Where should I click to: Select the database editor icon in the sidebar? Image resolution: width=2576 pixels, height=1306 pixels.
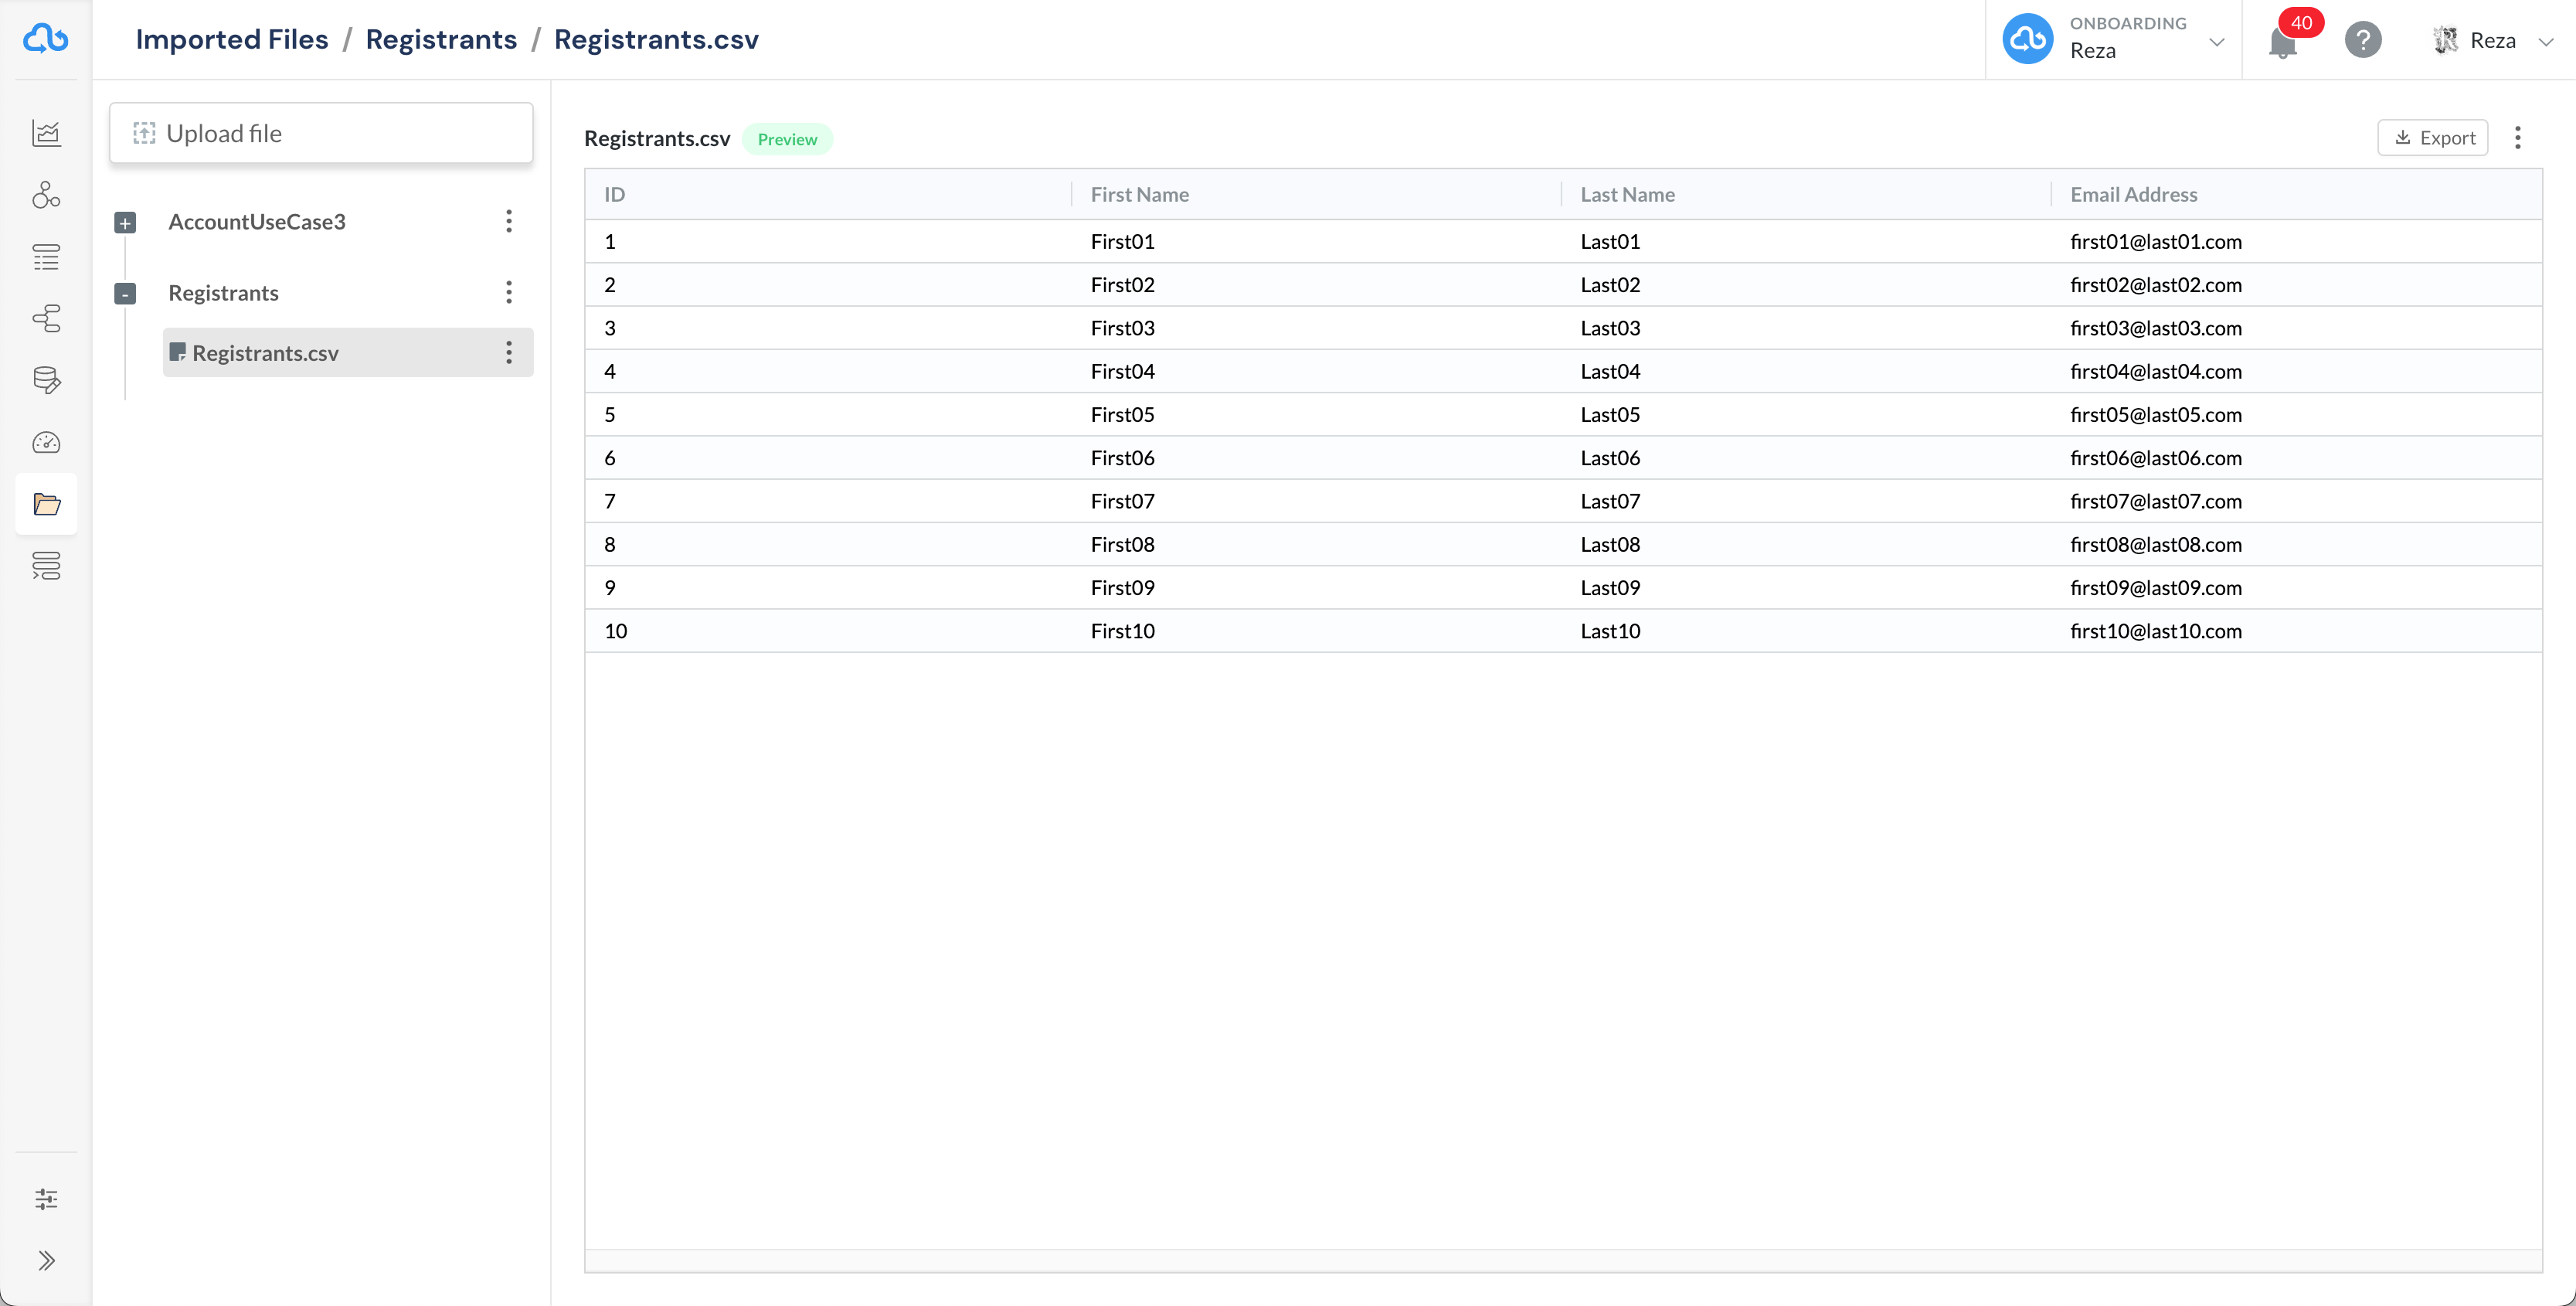click(46, 380)
